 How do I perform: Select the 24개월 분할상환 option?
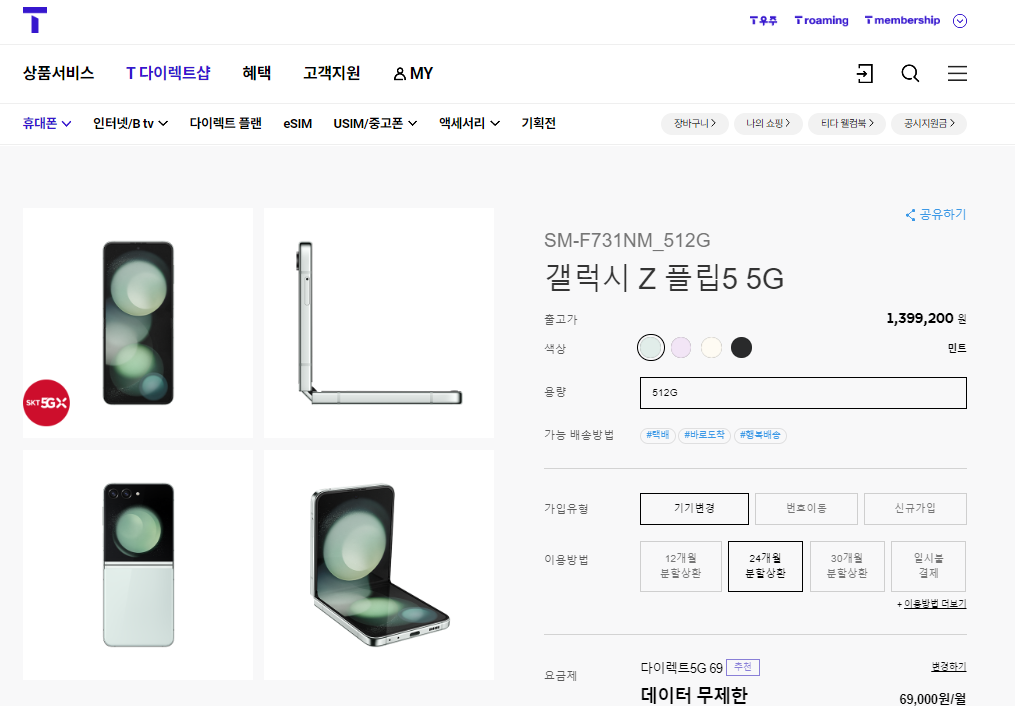tap(766, 566)
